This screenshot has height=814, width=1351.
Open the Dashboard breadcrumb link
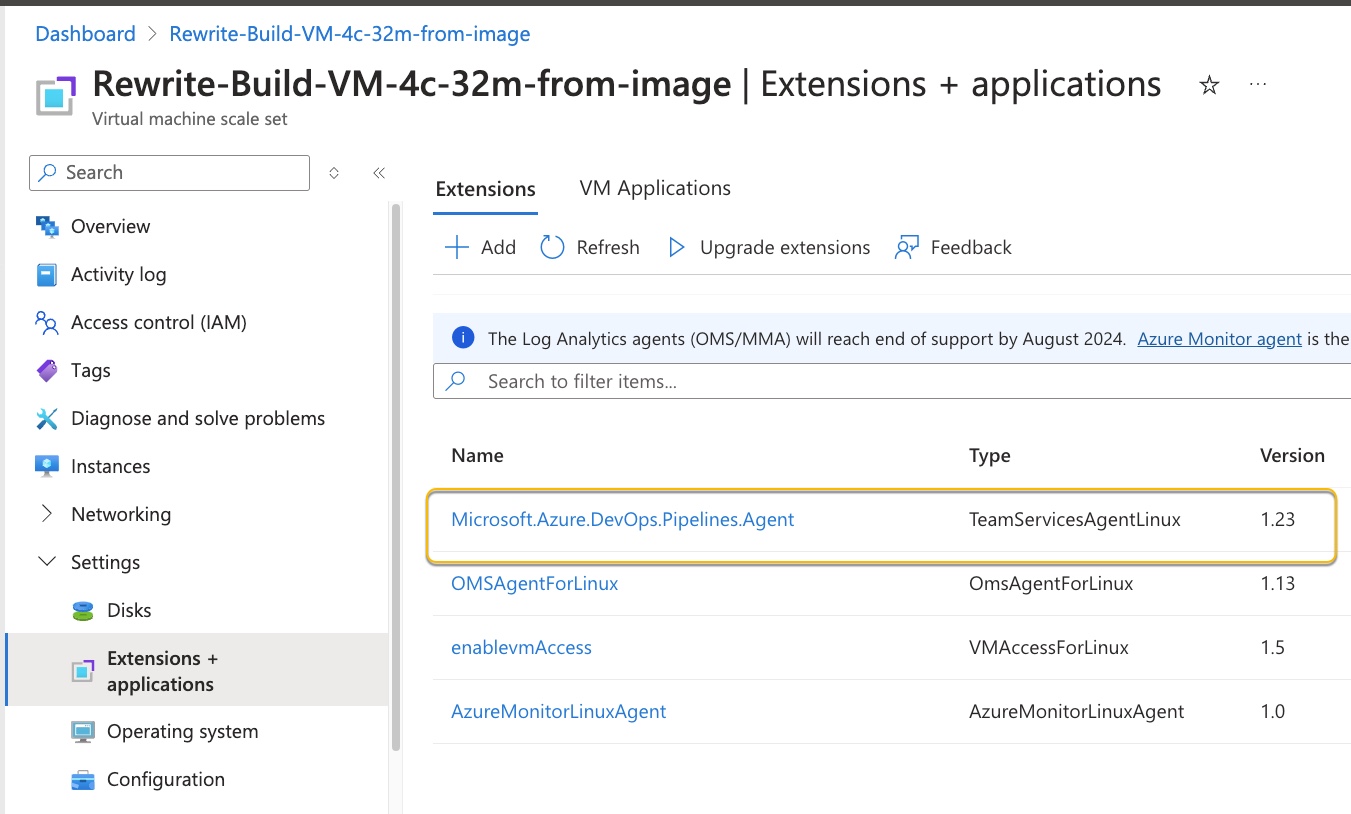pyautogui.click(x=85, y=34)
